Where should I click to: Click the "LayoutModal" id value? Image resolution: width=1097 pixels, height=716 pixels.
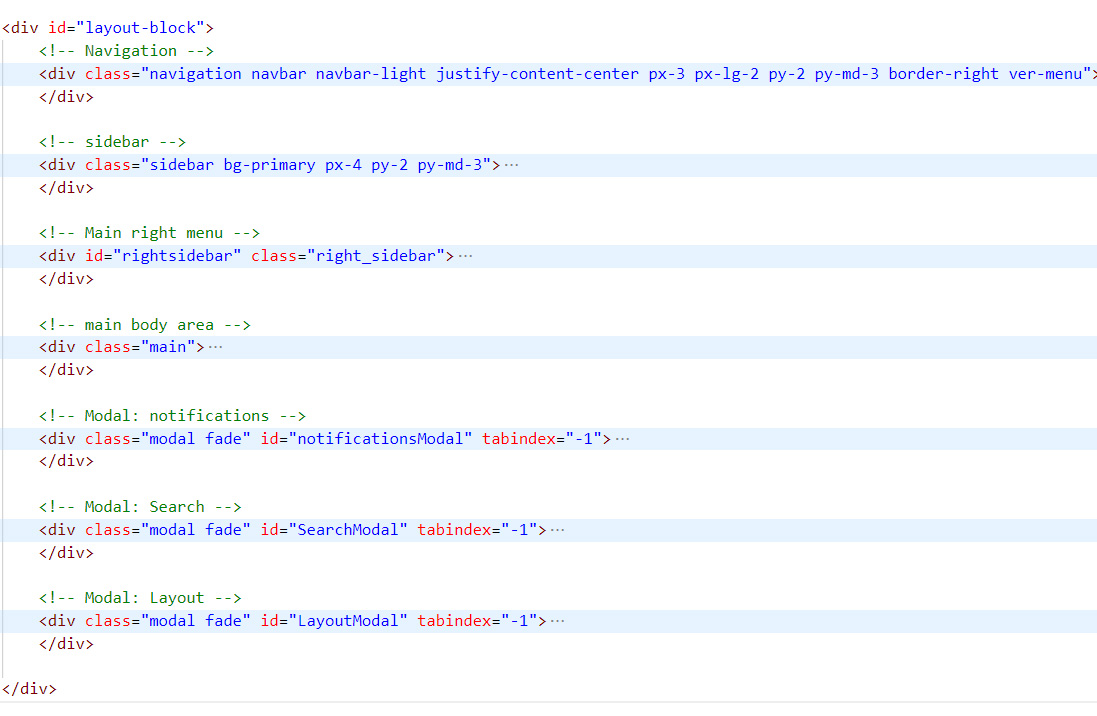pos(352,621)
